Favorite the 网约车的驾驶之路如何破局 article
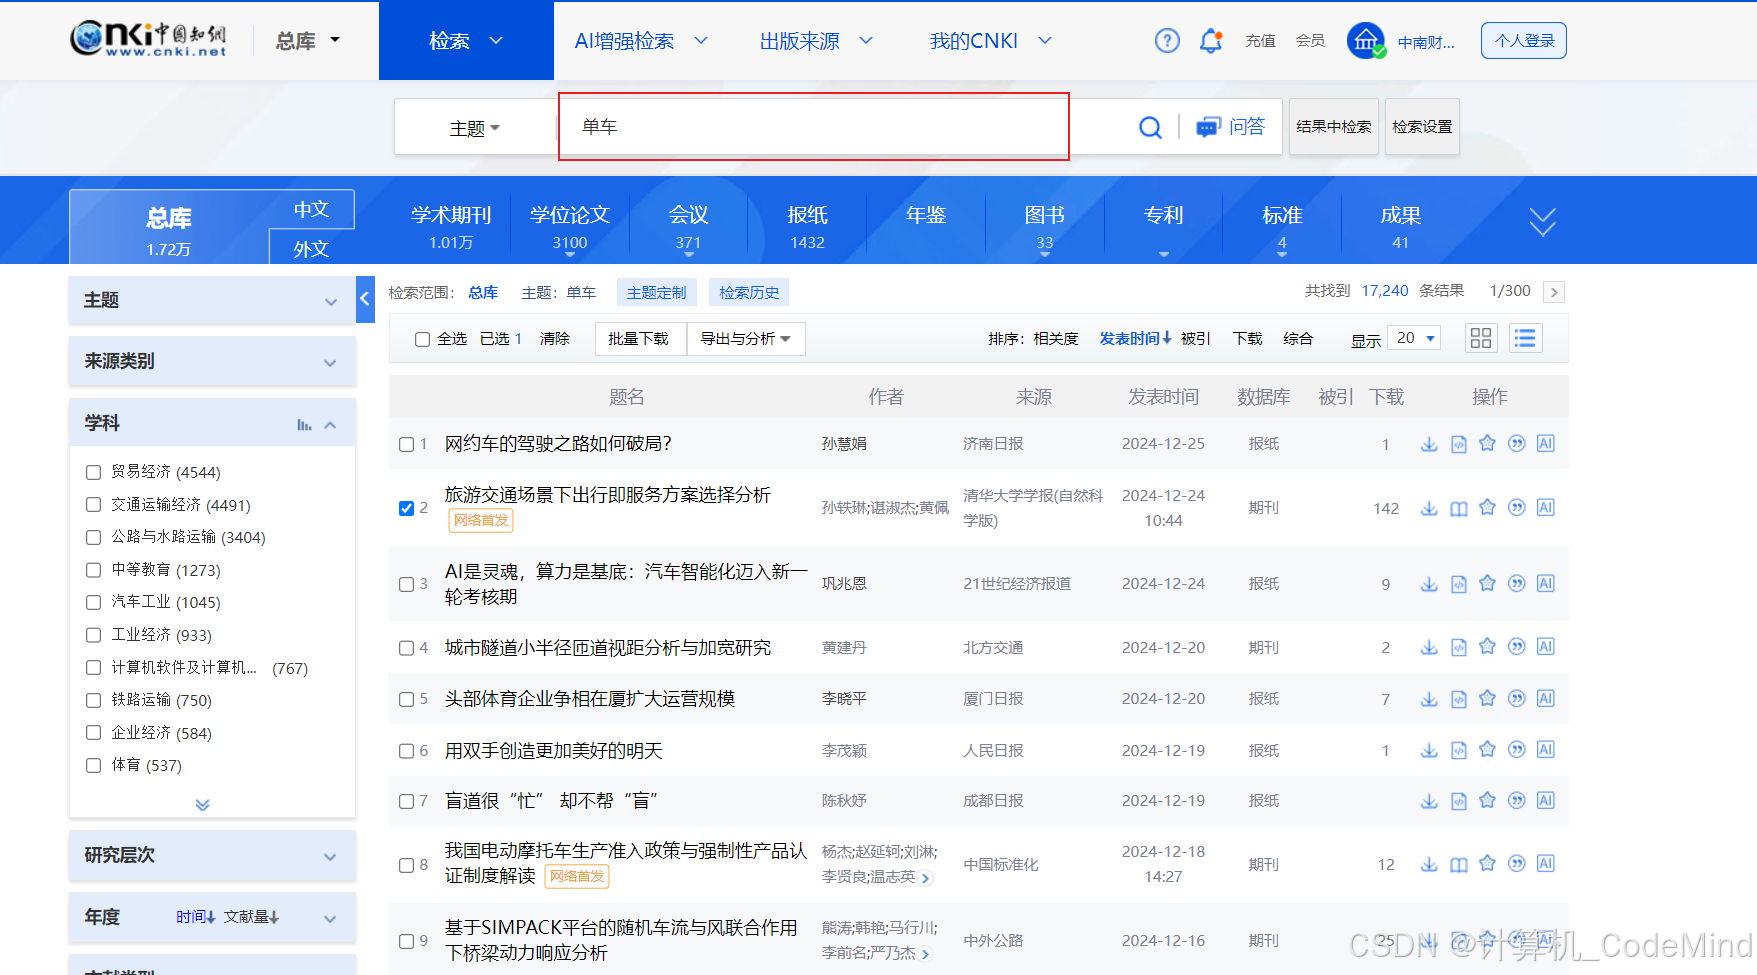Viewport: 1757px width, 975px height. coord(1488,443)
